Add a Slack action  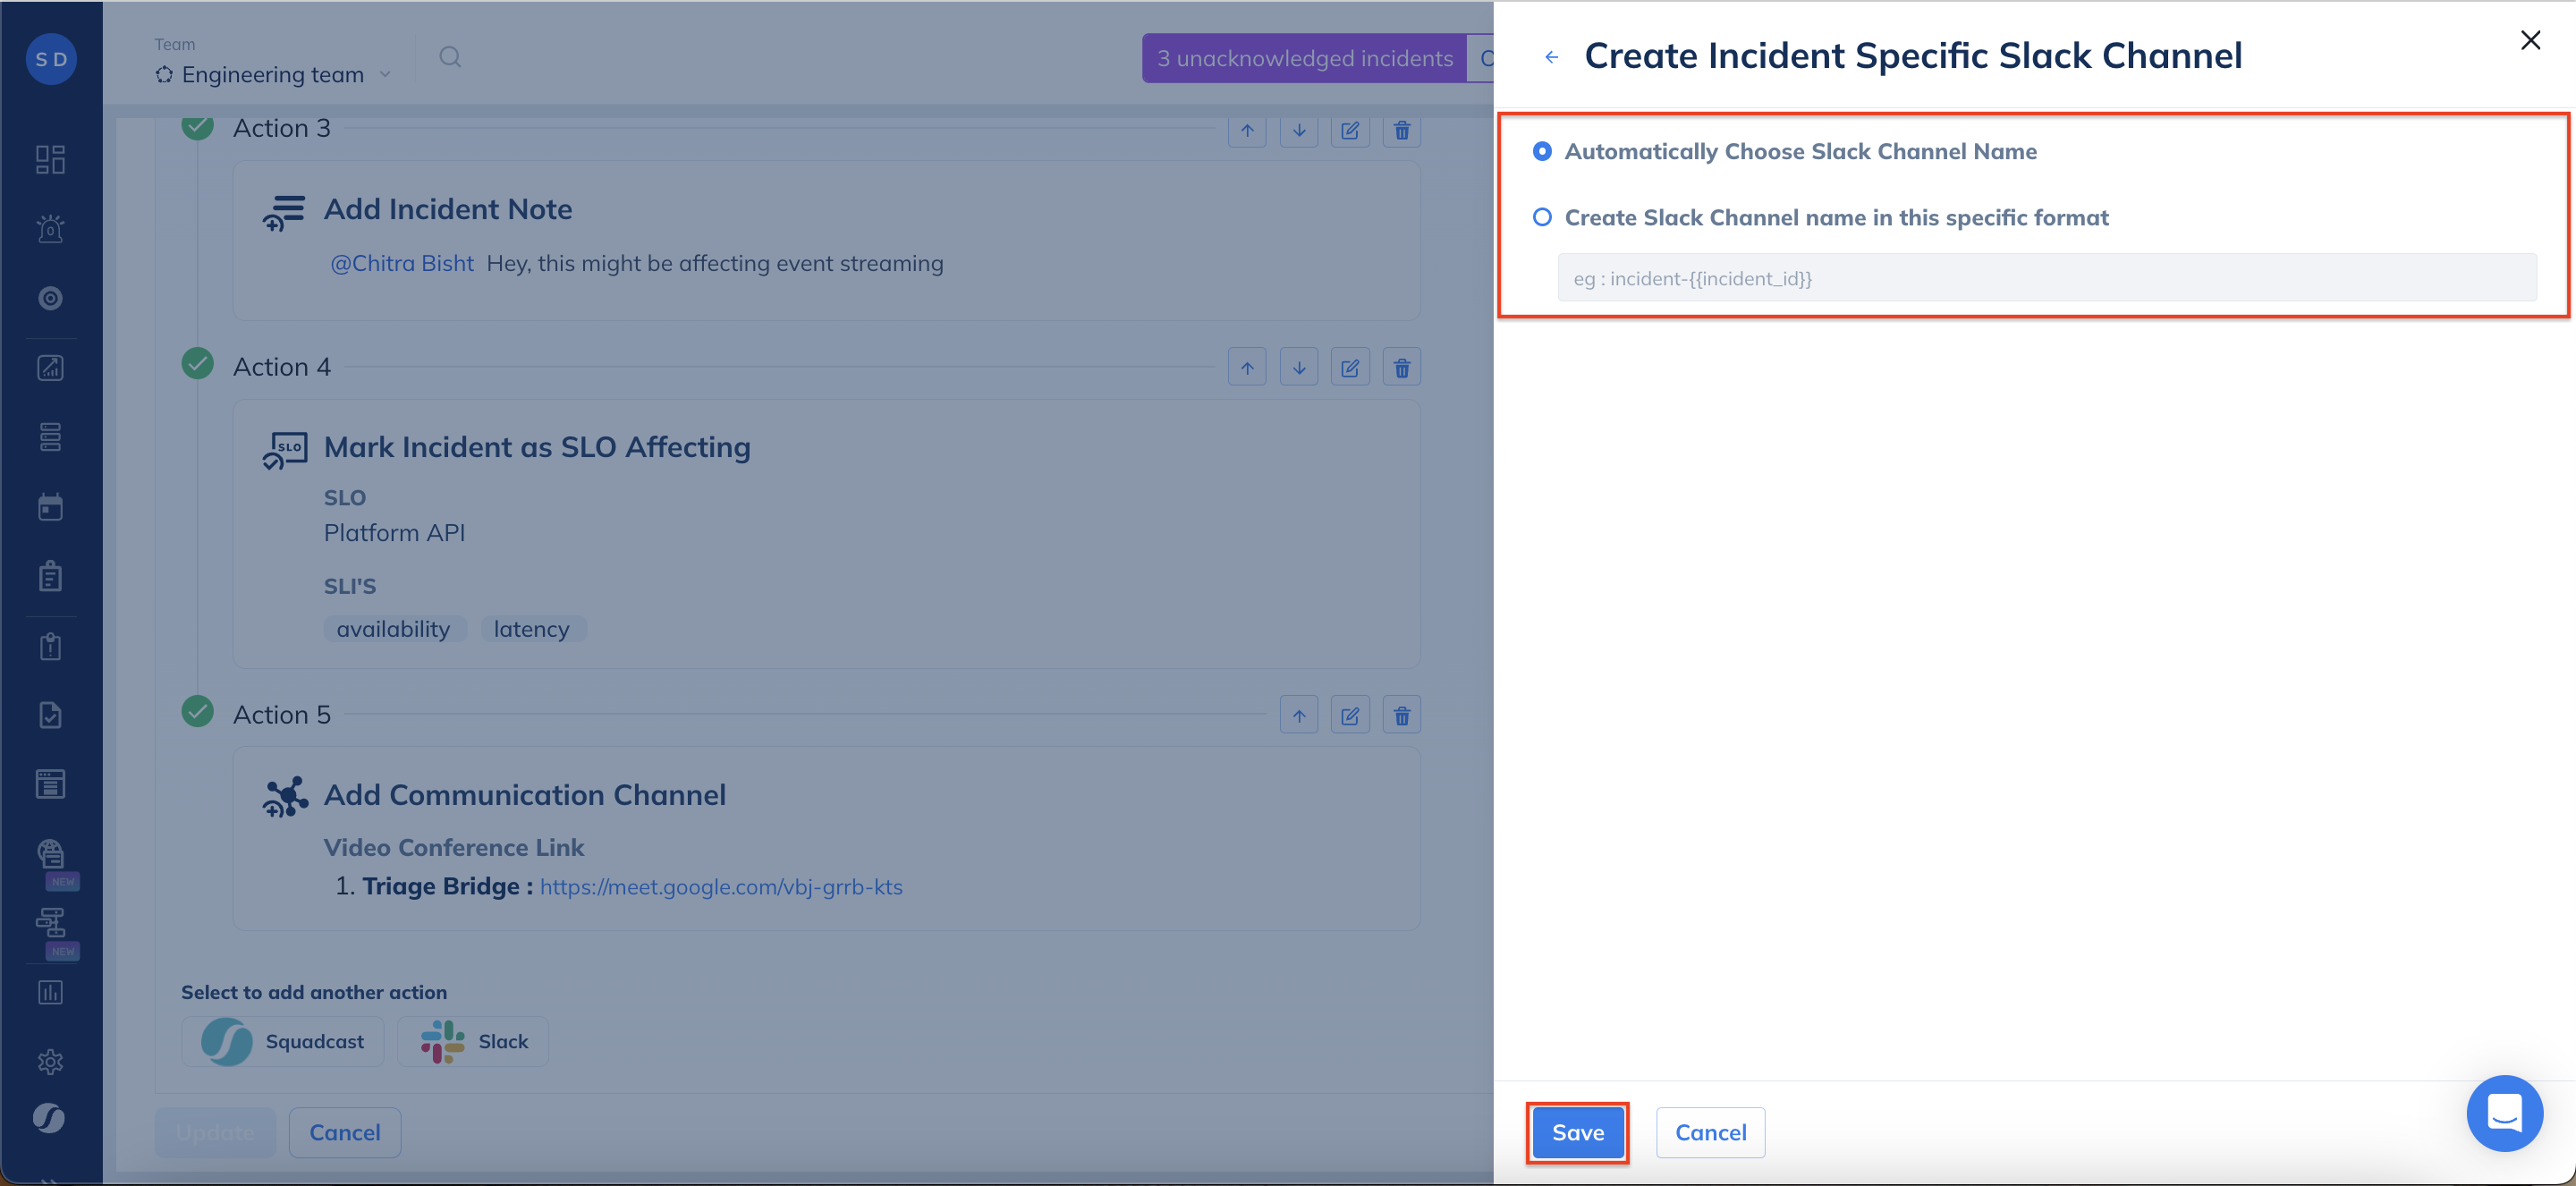pos(473,1041)
